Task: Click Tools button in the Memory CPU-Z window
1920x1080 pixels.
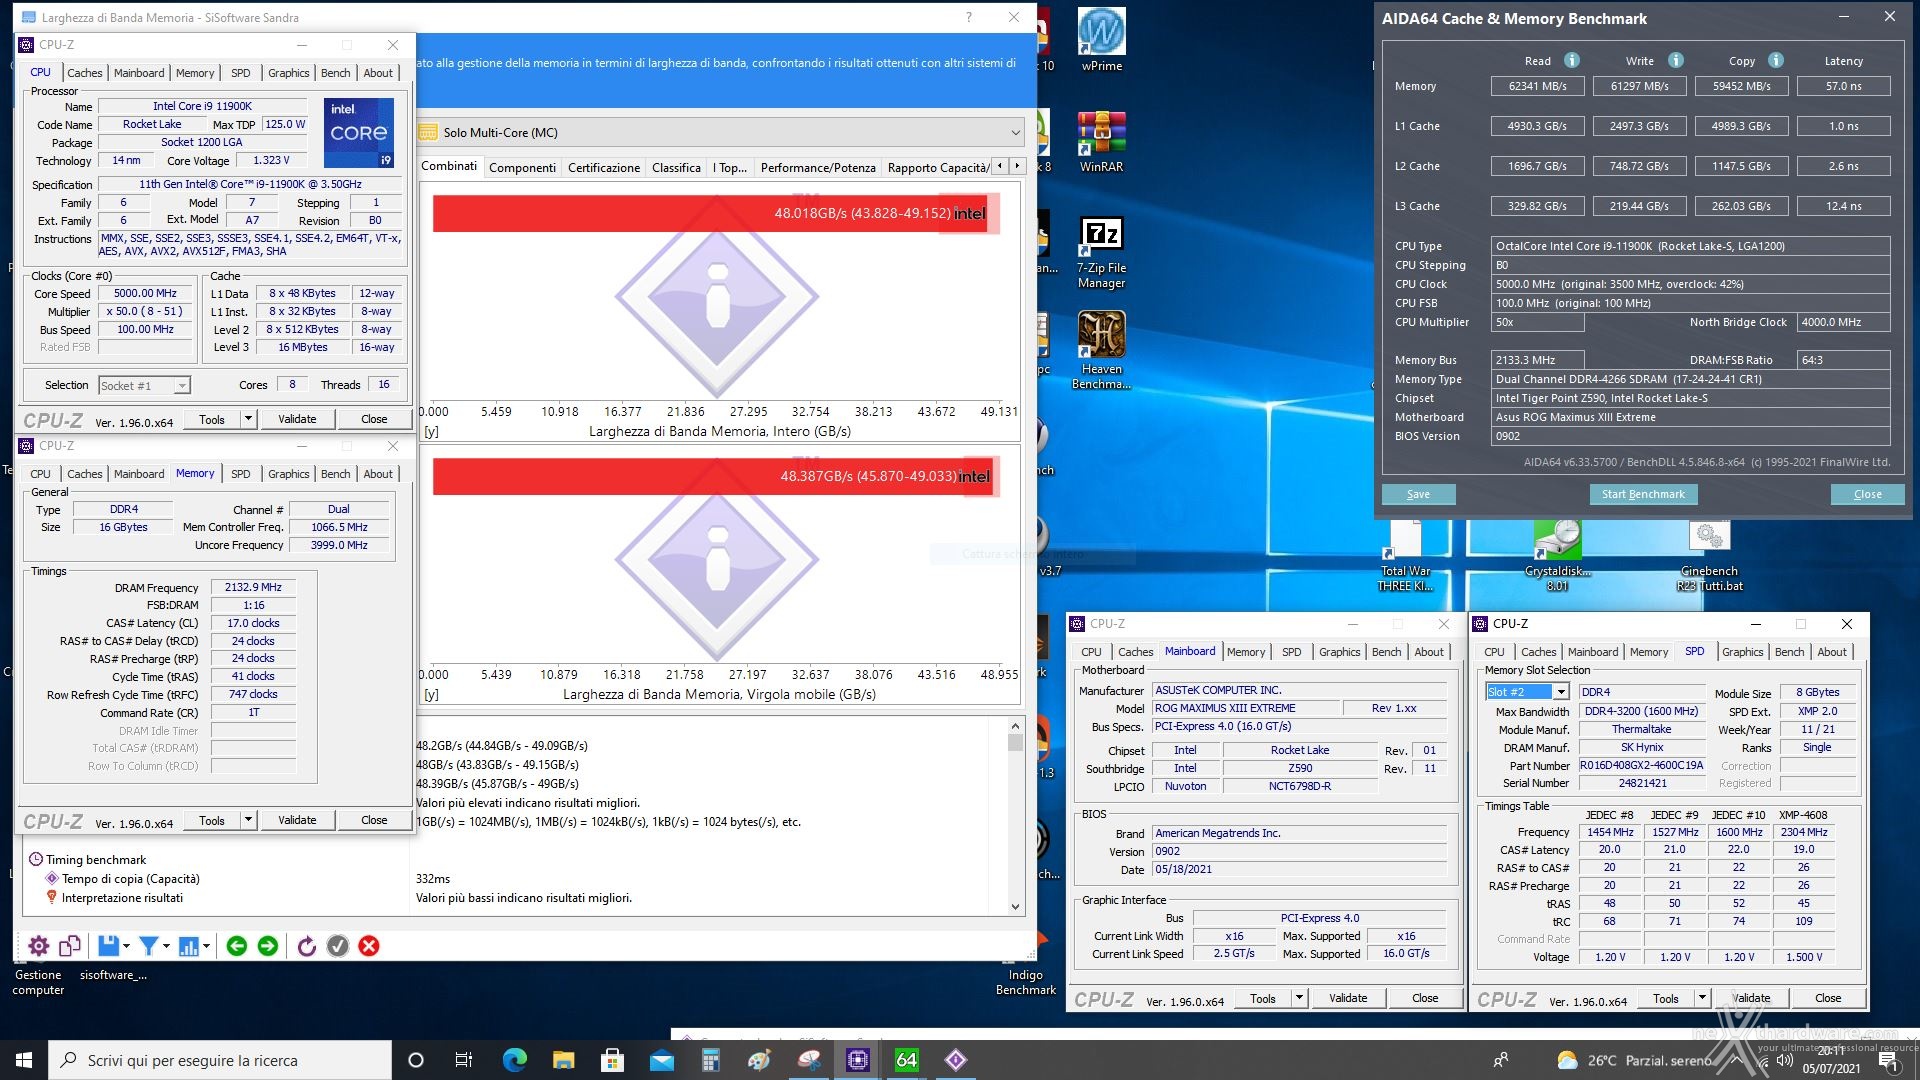Action: pos(212,820)
